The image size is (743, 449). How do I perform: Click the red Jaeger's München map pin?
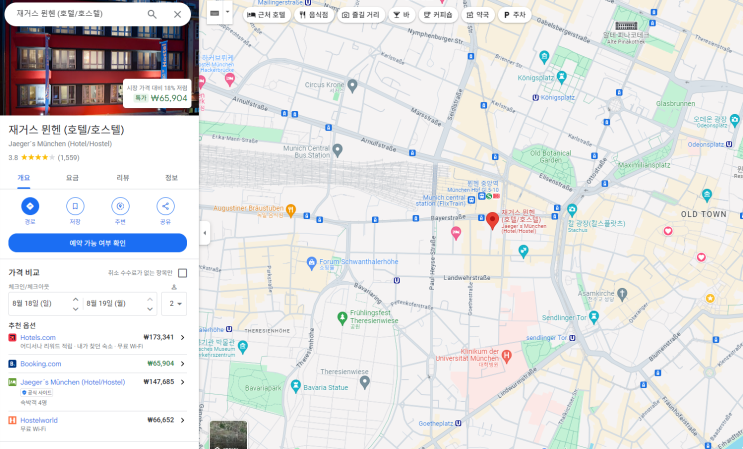pos(492,220)
